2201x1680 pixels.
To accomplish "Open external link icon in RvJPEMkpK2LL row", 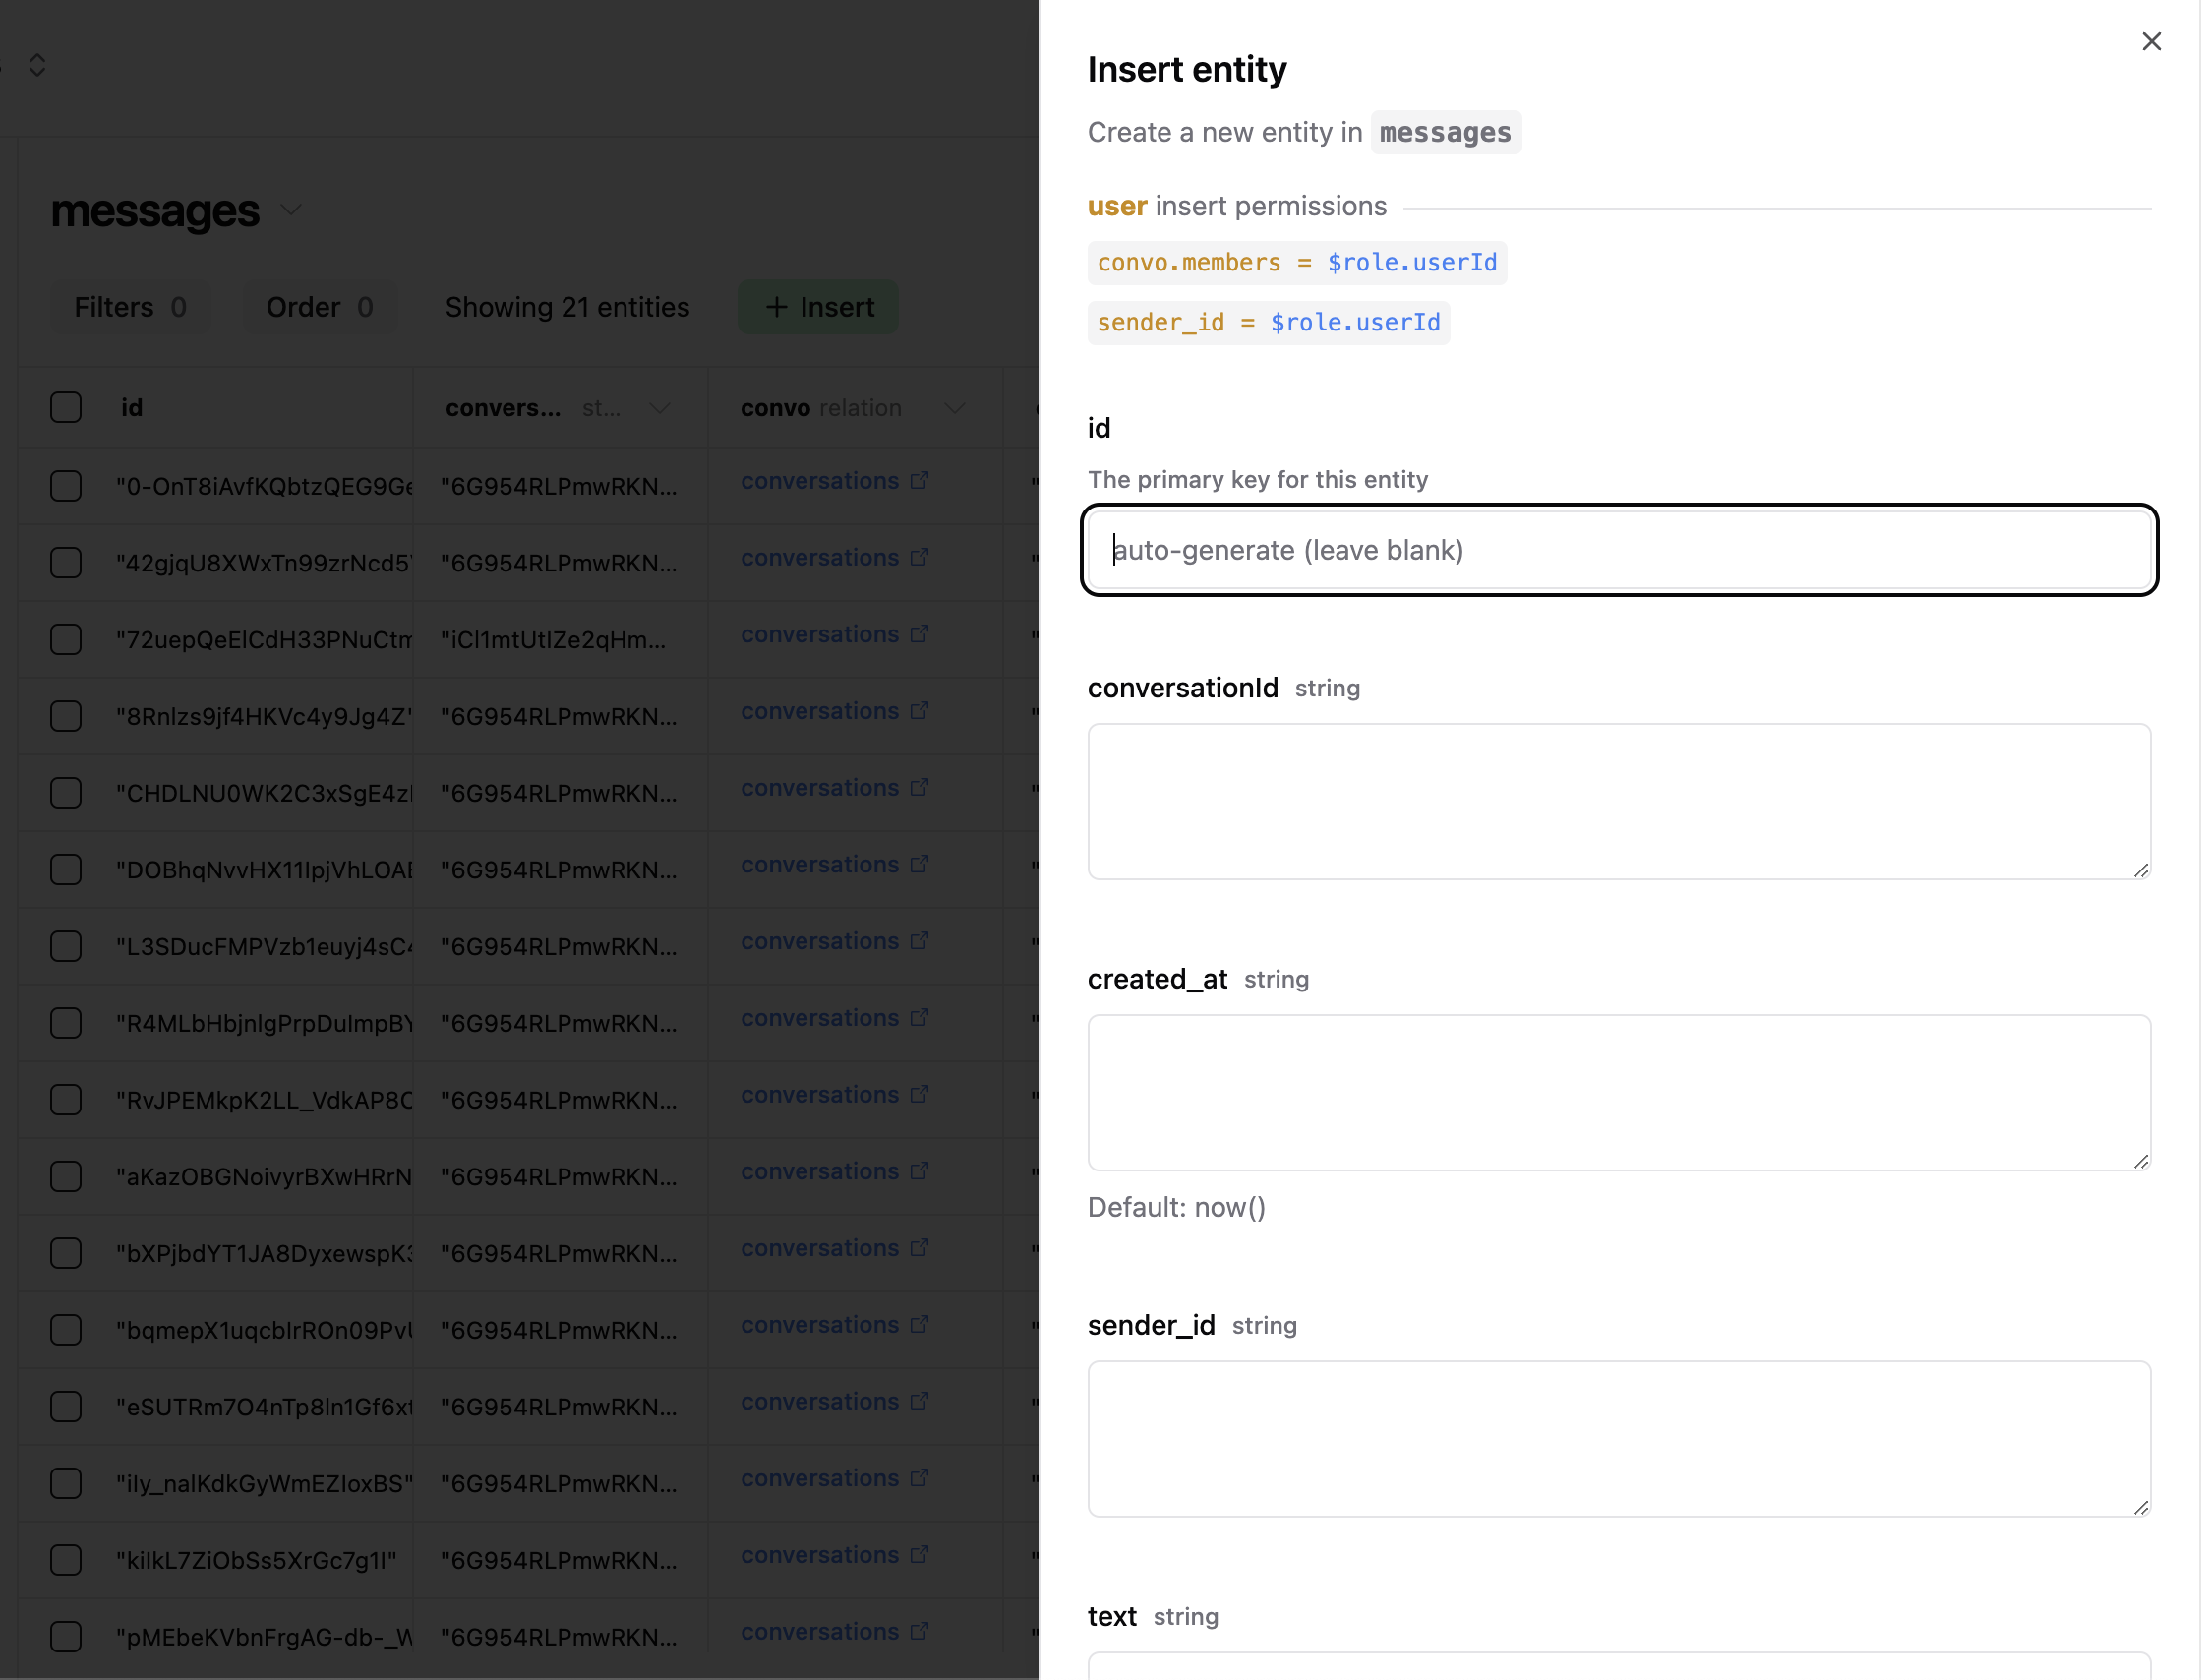I will 919,1094.
